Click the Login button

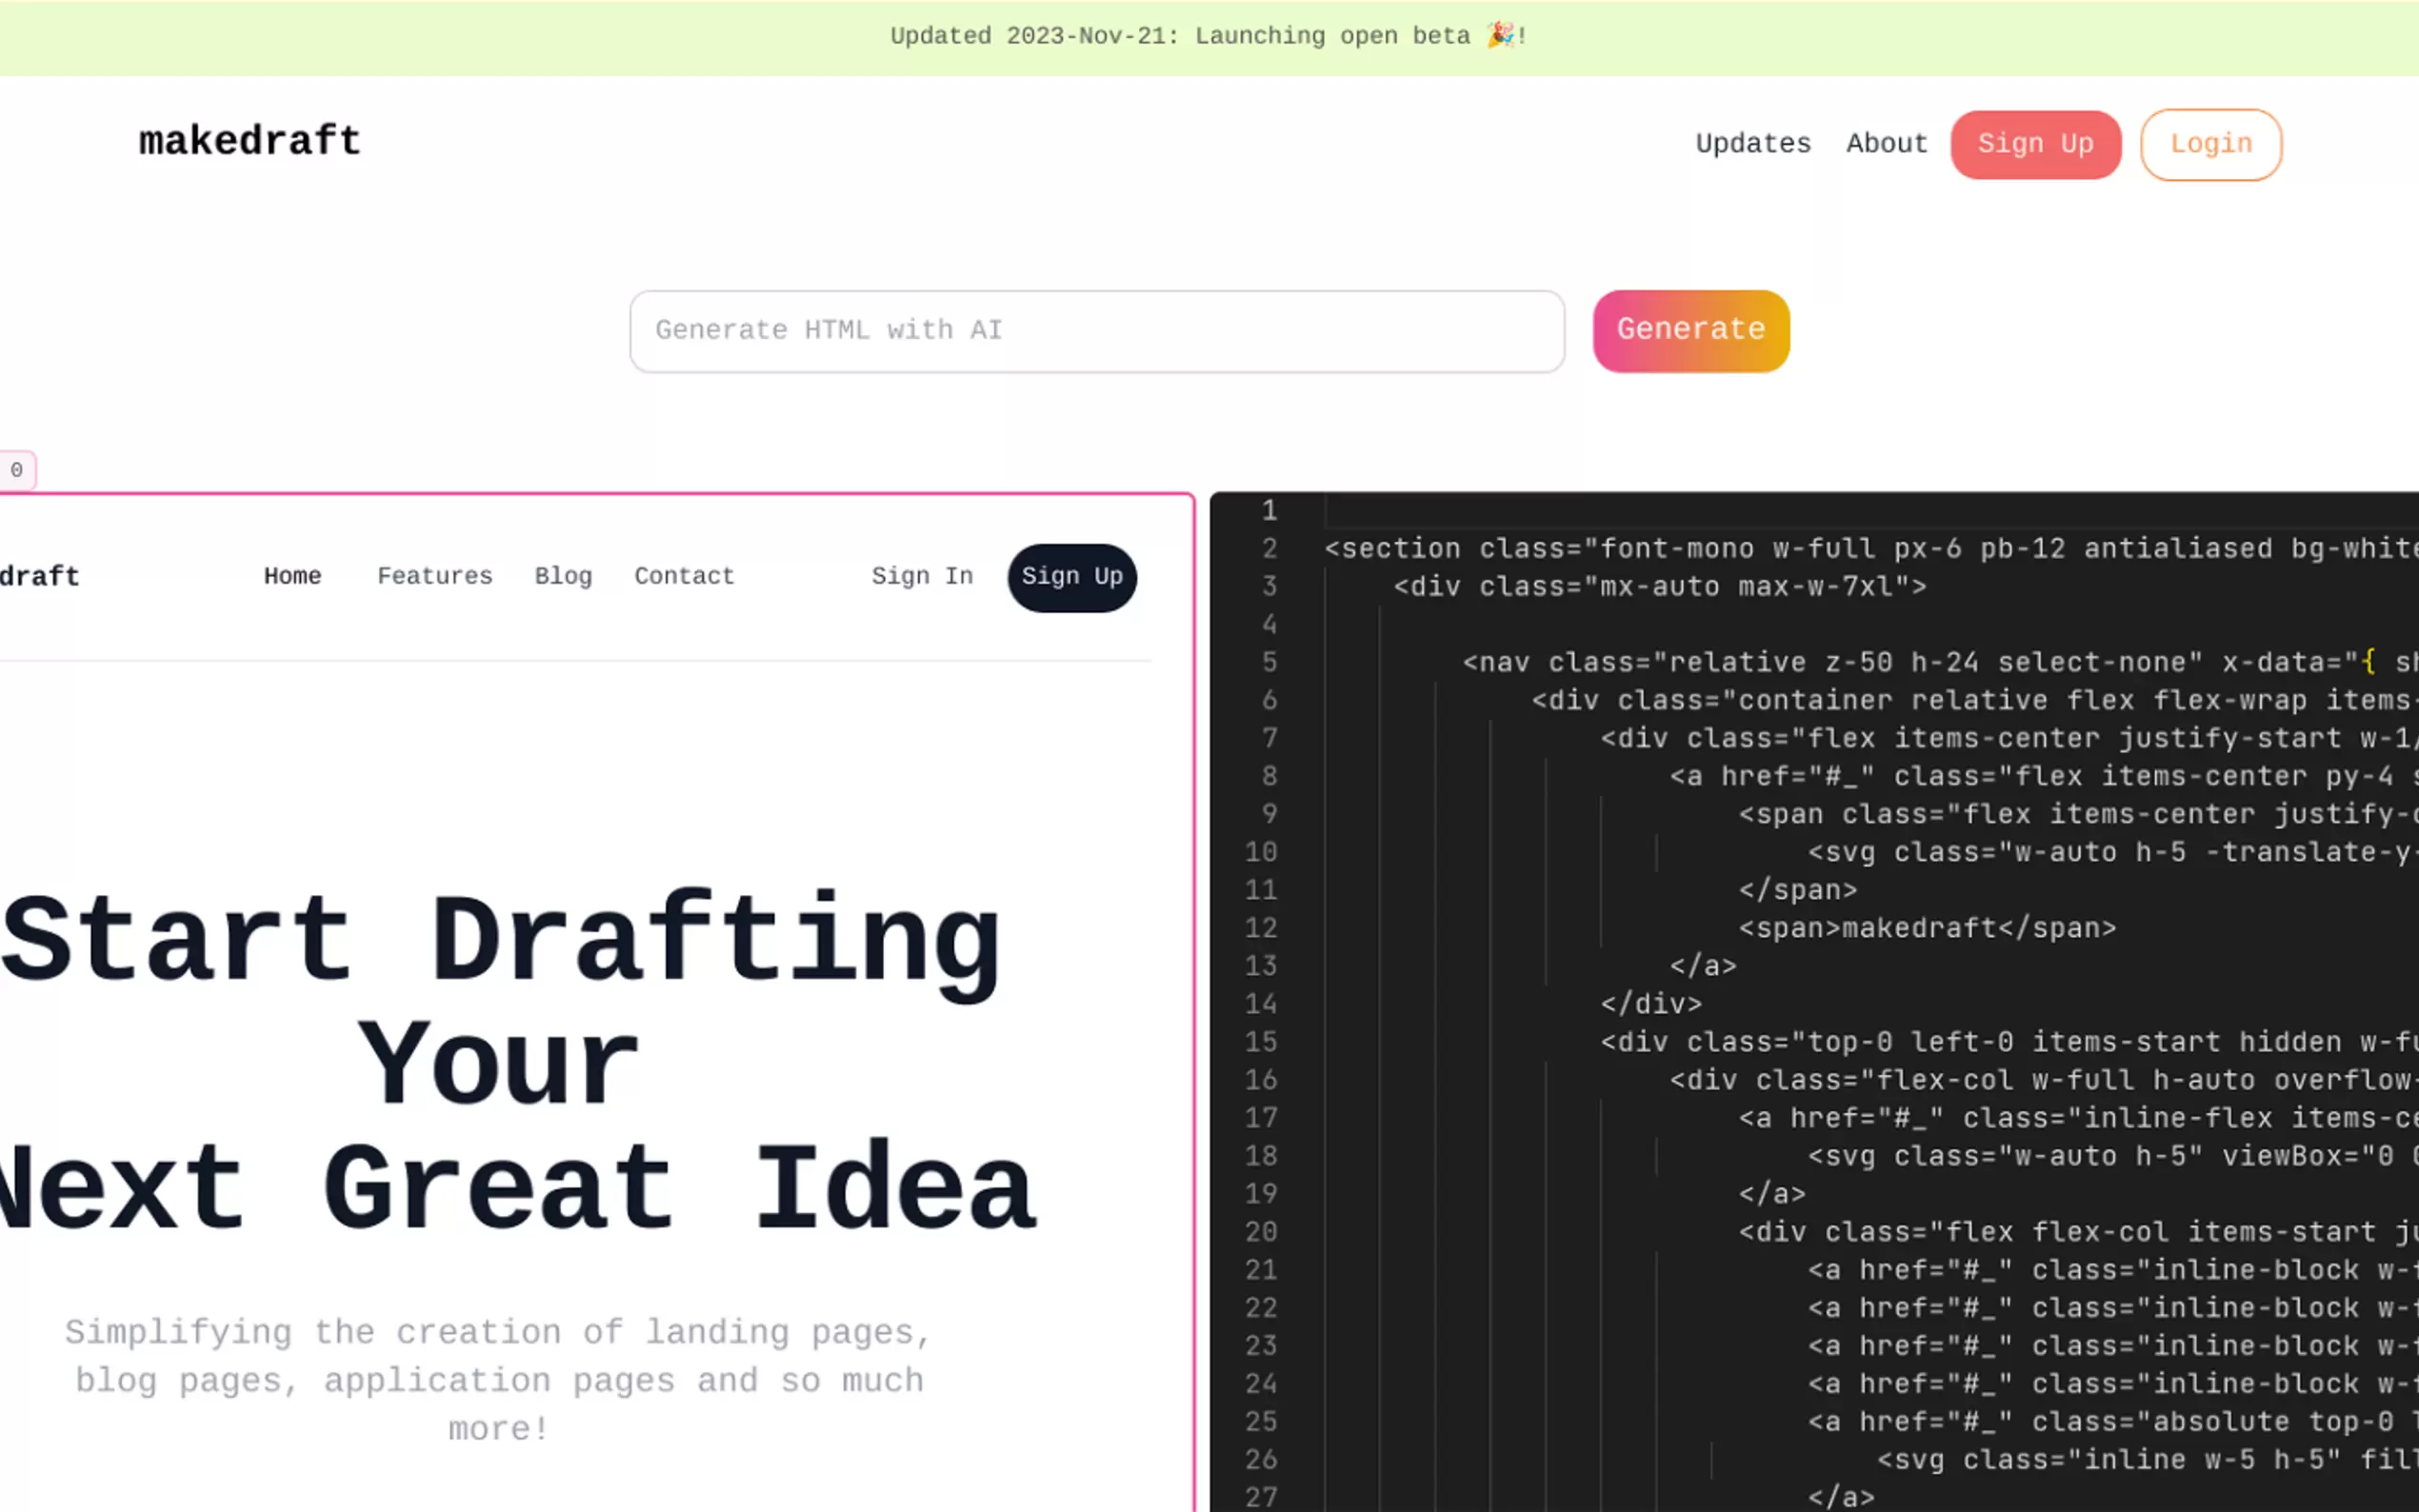tap(2211, 144)
